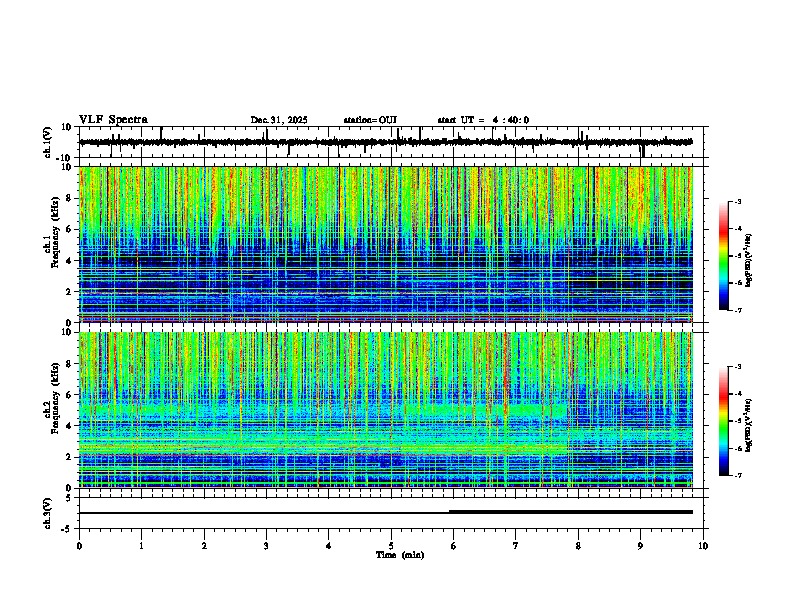The image size is (792, 612).
Task: Click time axis tick label "7"
Action: point(516,546)
